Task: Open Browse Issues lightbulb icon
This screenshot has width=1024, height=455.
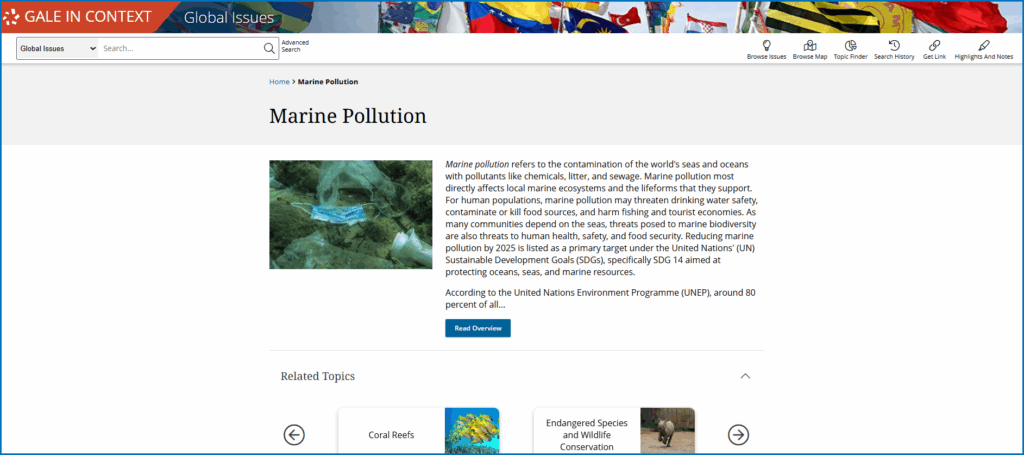Action: tap(766, 46)
